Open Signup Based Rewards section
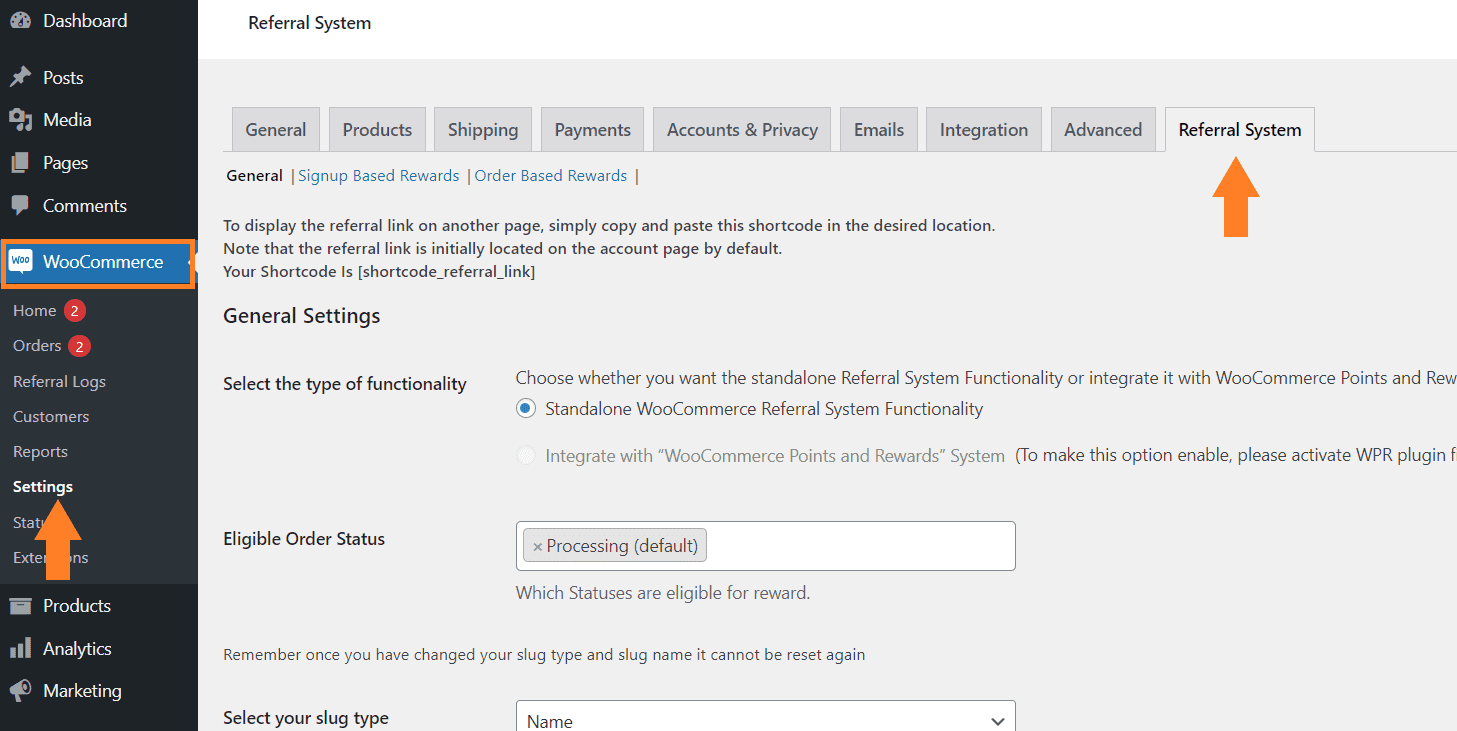The image size is (1457, 731). [379, 176]
